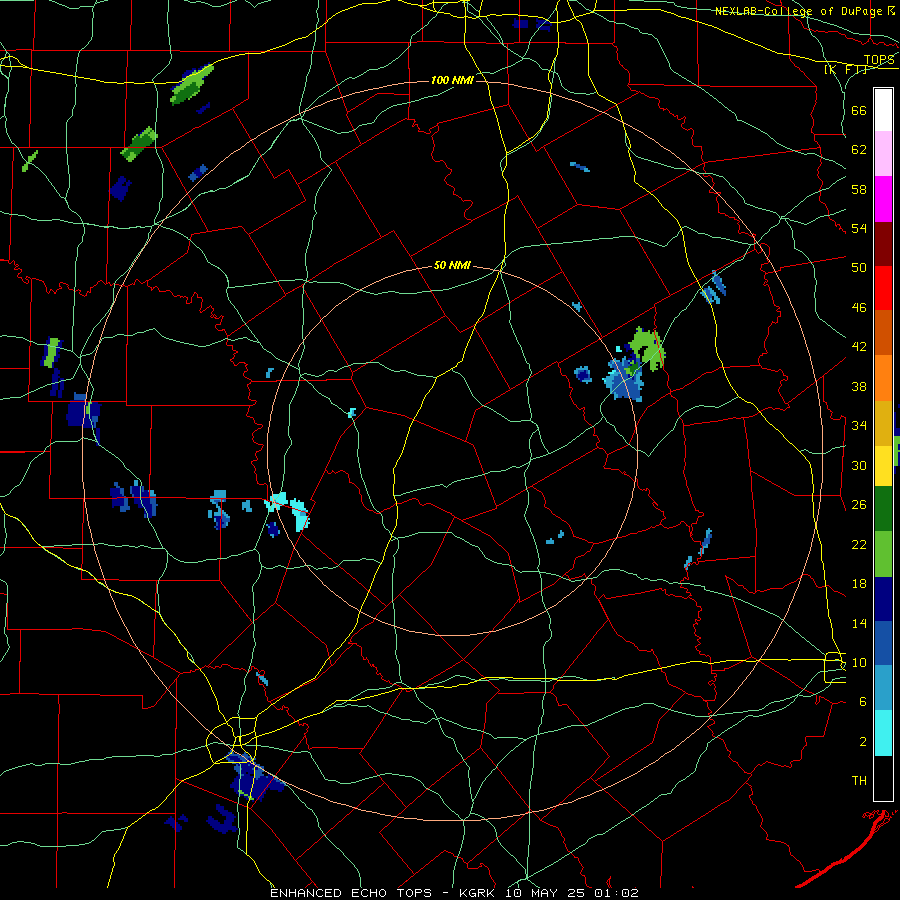This screenshot has height=900, width=900.
Task: Click the "KGRK" radar station identifier
Action: 479,893
